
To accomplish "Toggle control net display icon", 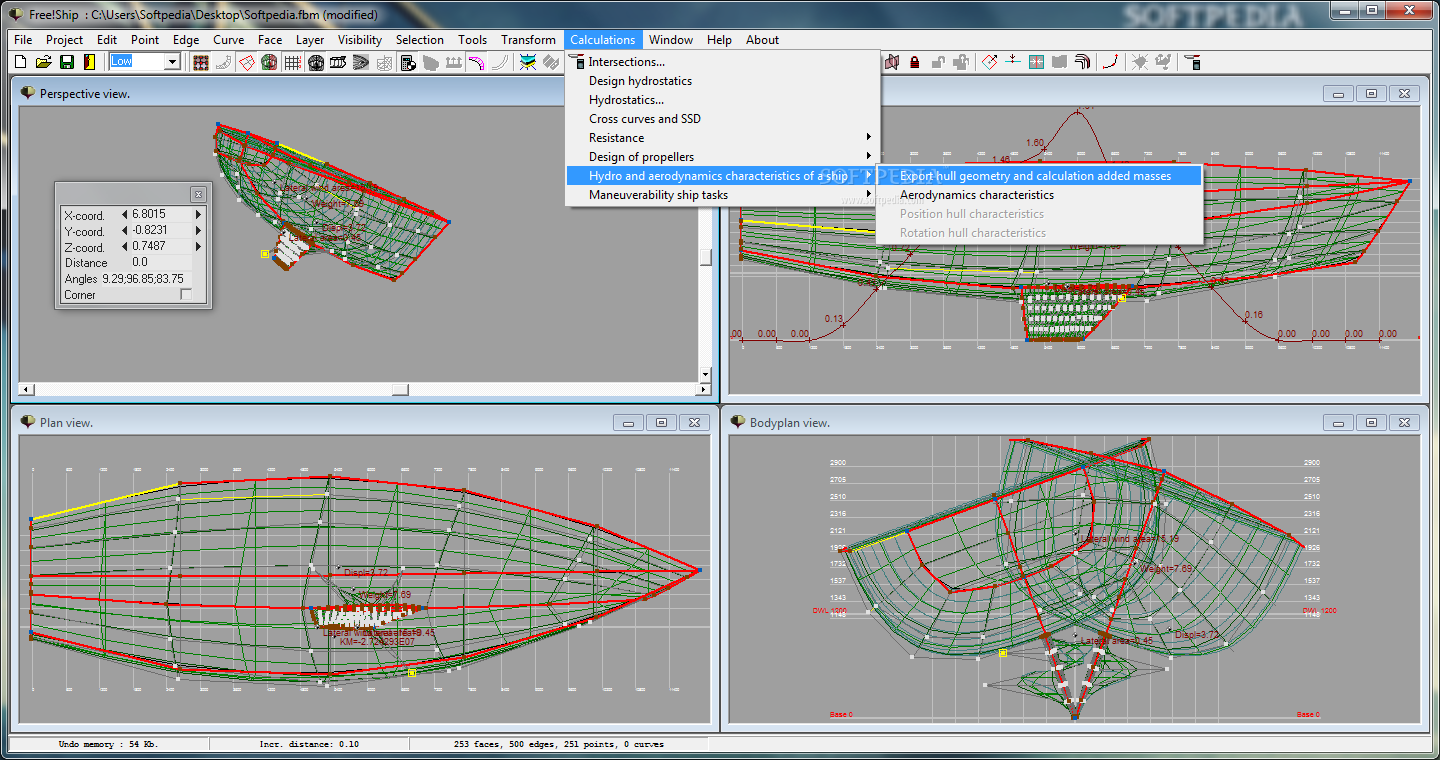I will coord(200,62).
